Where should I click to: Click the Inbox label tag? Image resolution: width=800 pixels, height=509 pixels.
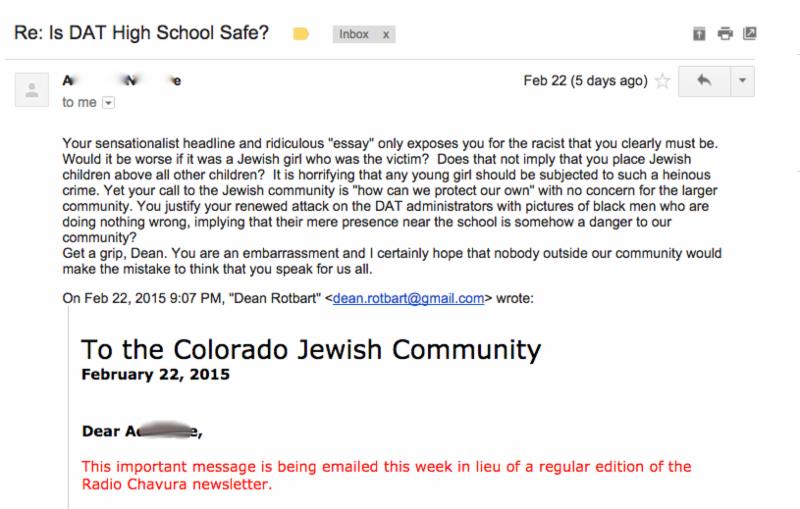354,34
